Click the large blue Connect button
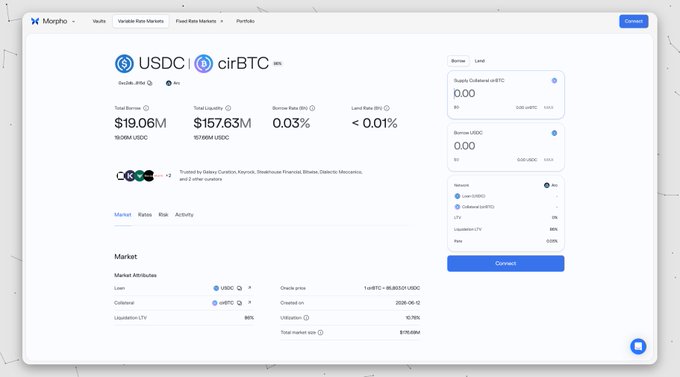Viewport: 680px width, 377px height. point(506,263)
